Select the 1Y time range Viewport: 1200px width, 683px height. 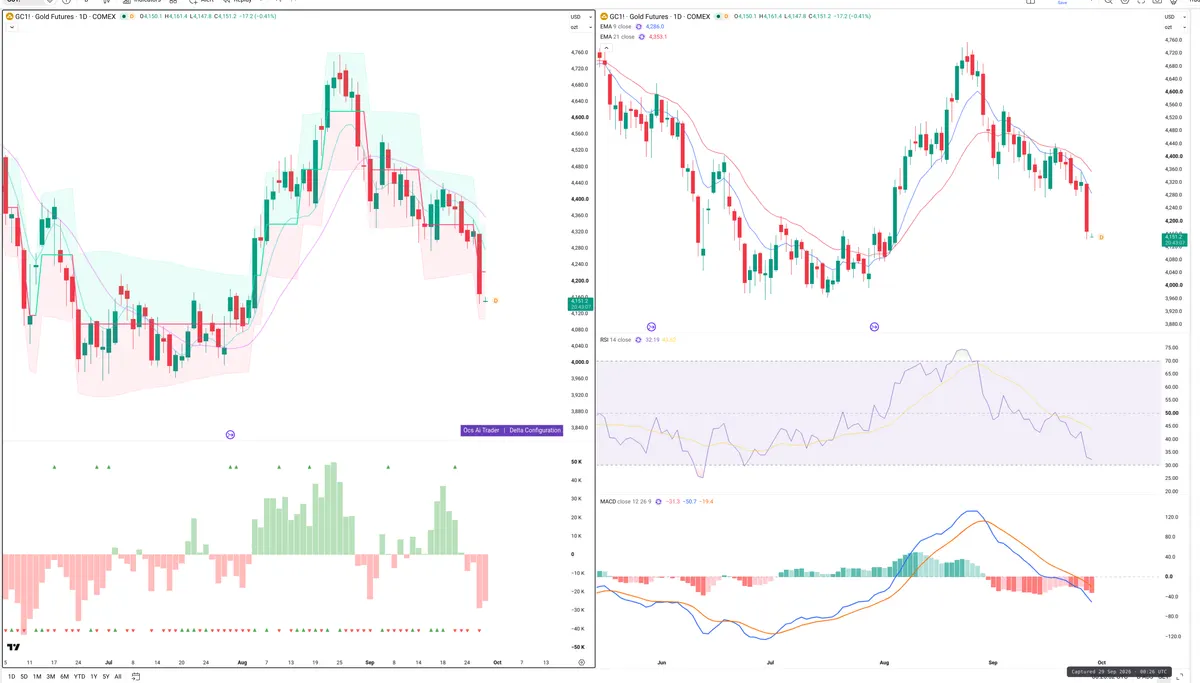coord(94,677)
